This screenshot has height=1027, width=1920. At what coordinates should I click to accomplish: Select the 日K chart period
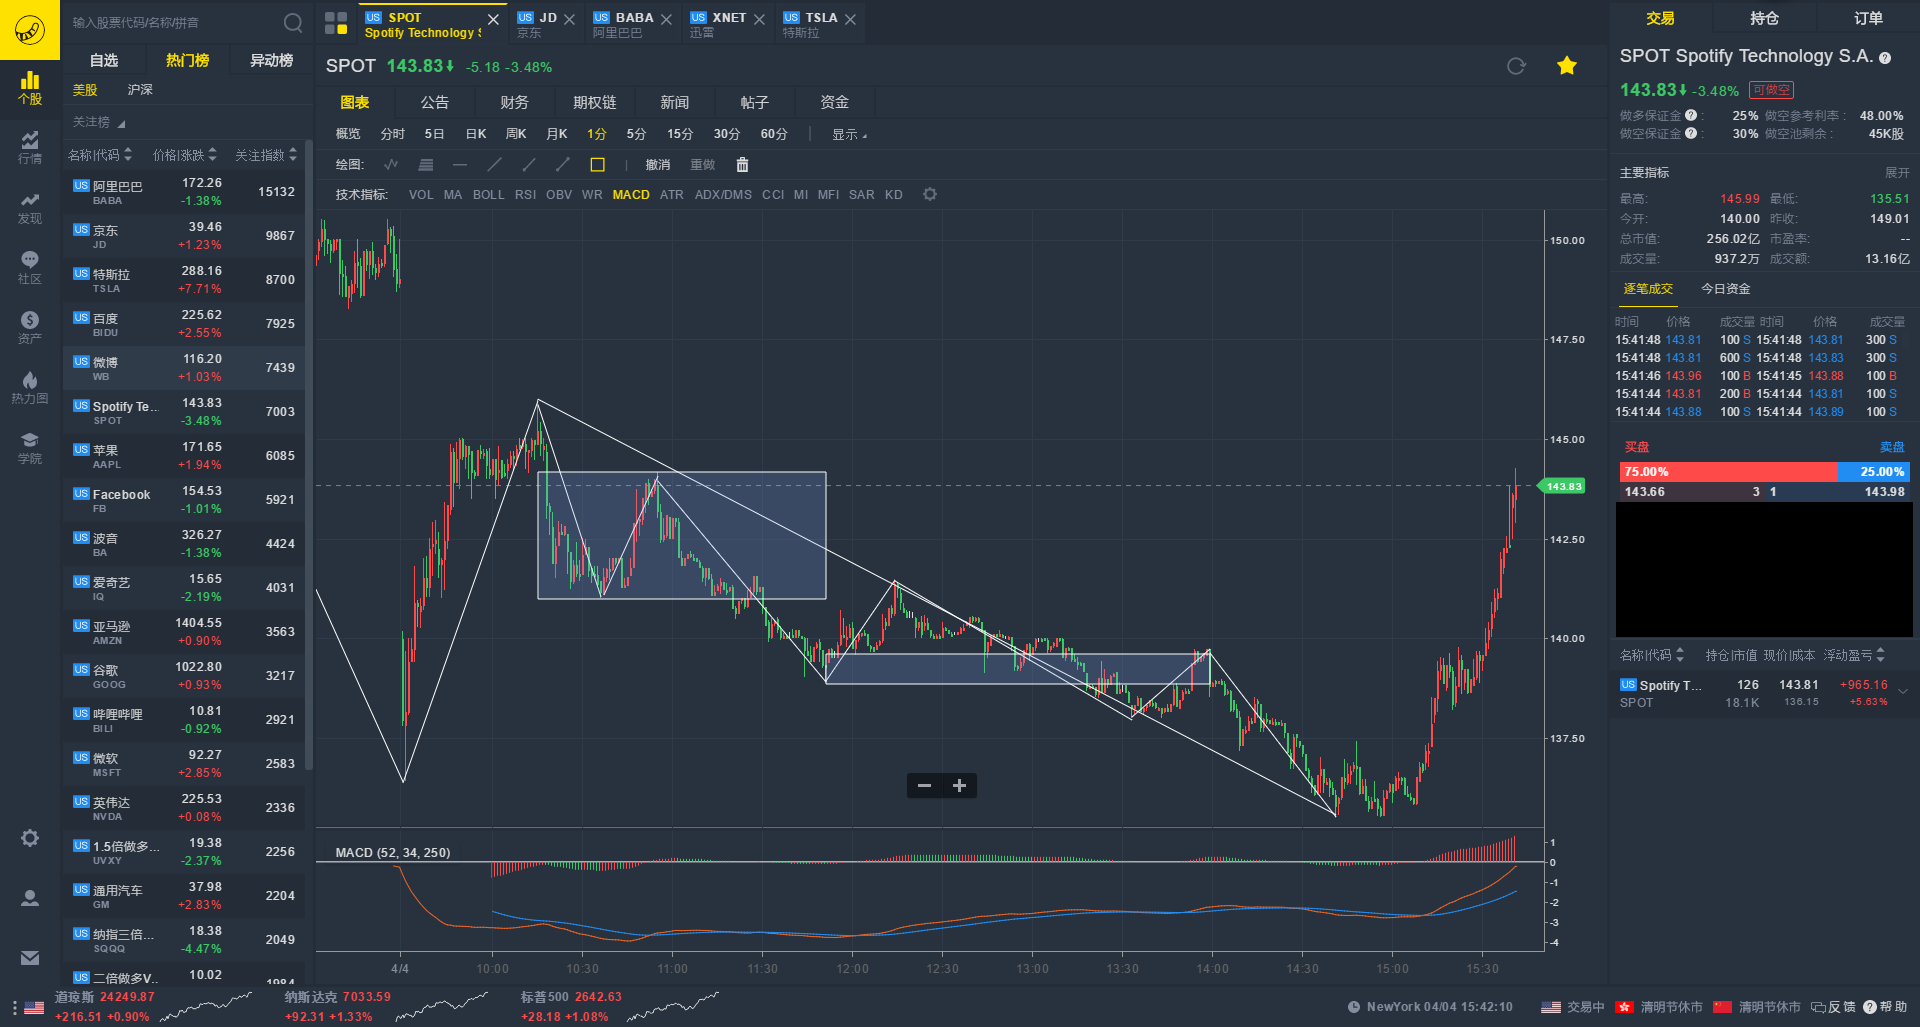point(476,134)
